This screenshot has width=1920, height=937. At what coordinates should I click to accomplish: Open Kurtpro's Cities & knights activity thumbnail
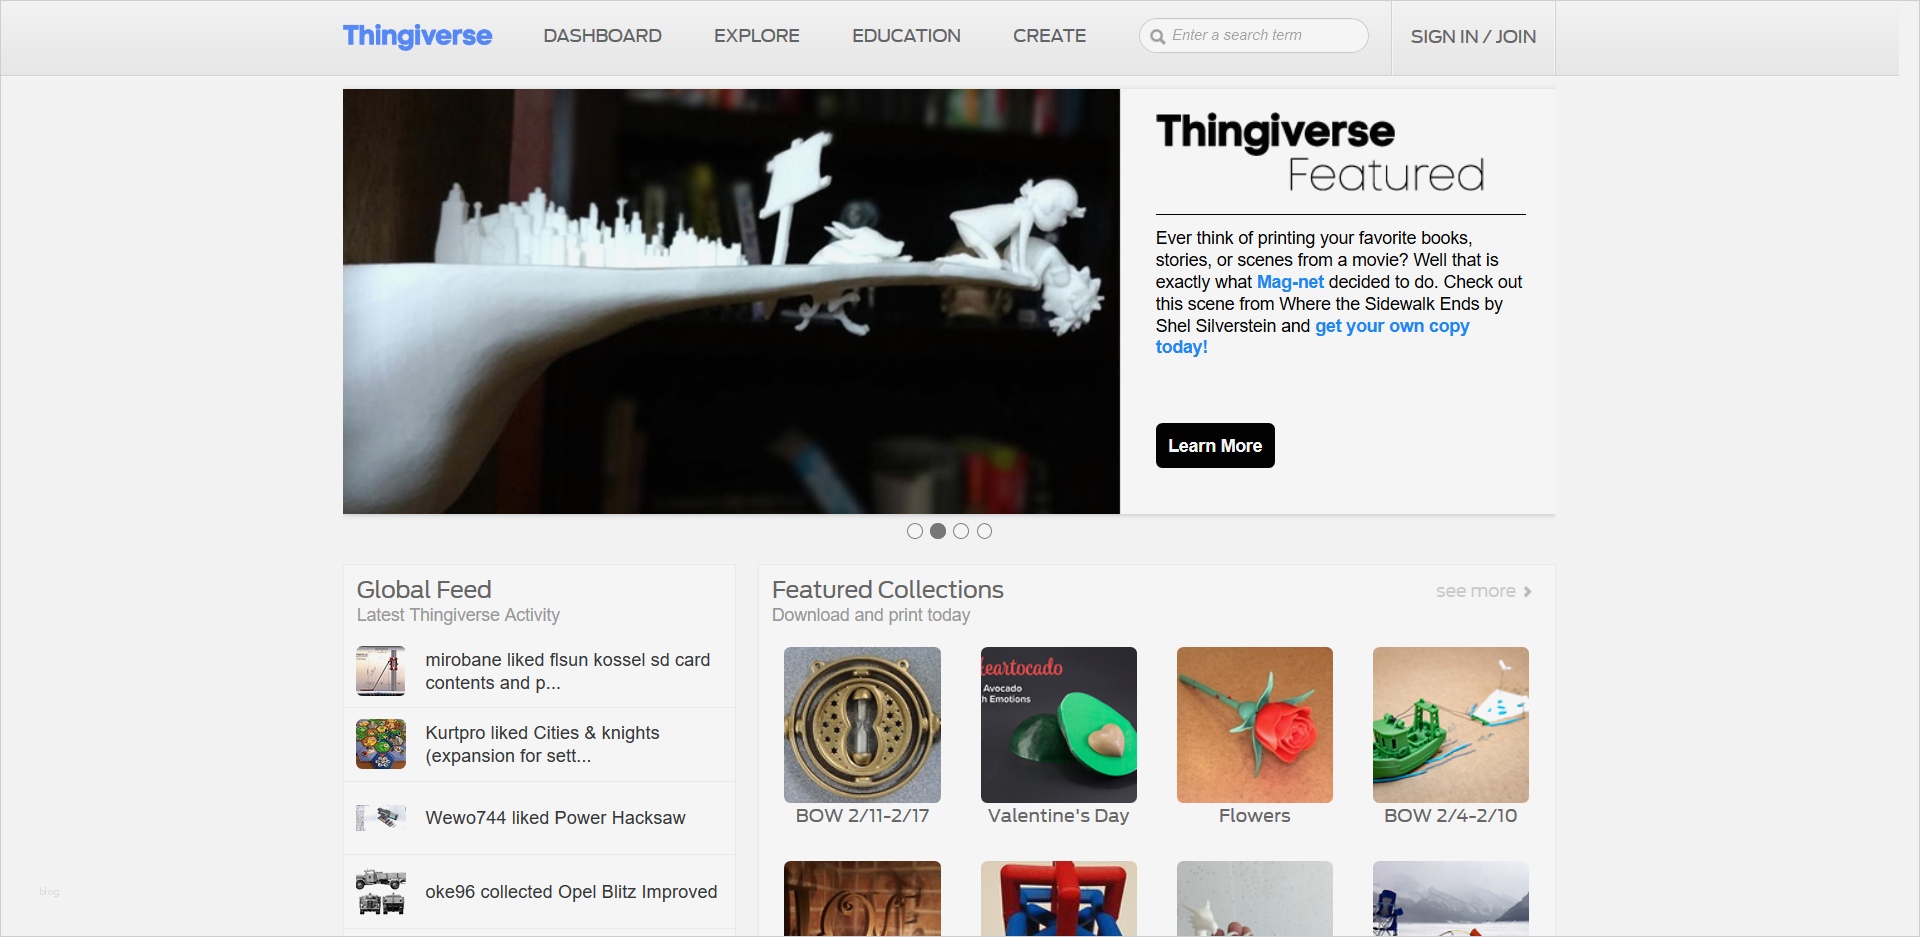pyautogui.click(x=381, y=744)
